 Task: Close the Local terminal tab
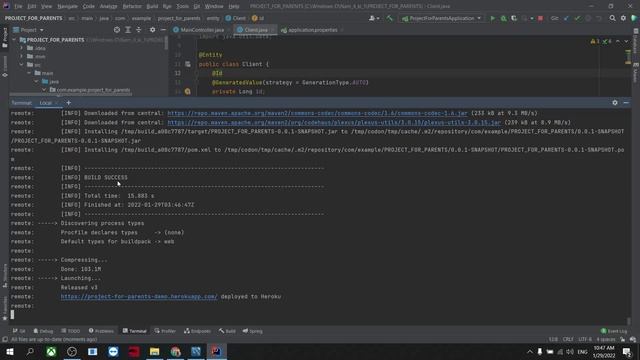[57, 103]
